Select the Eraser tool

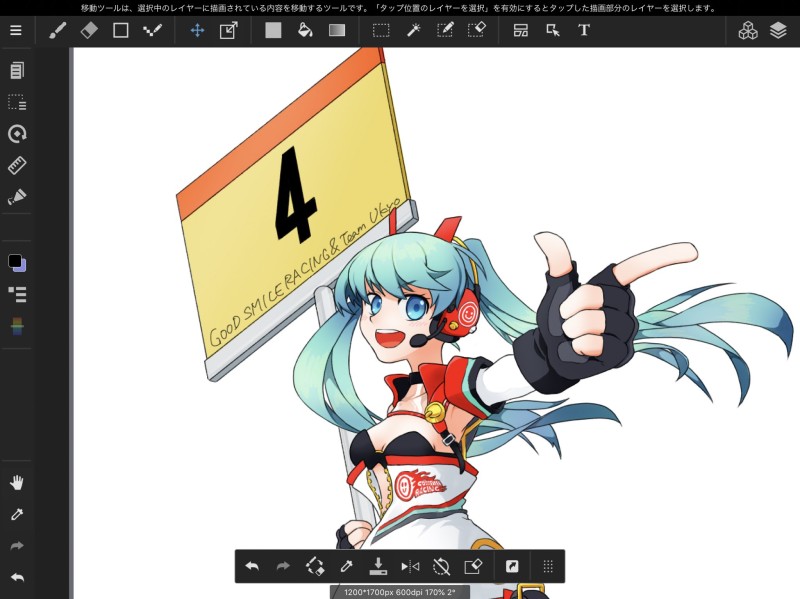(x=89, y=31)
